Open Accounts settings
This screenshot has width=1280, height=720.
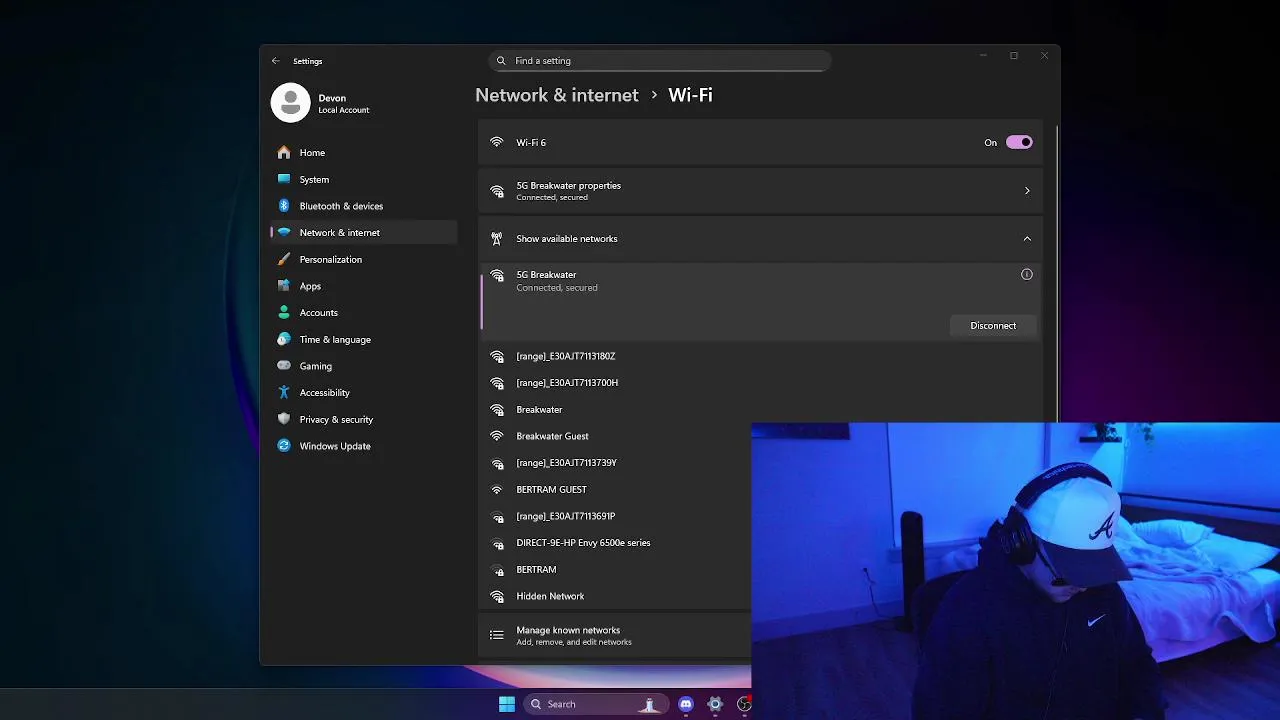364,313
